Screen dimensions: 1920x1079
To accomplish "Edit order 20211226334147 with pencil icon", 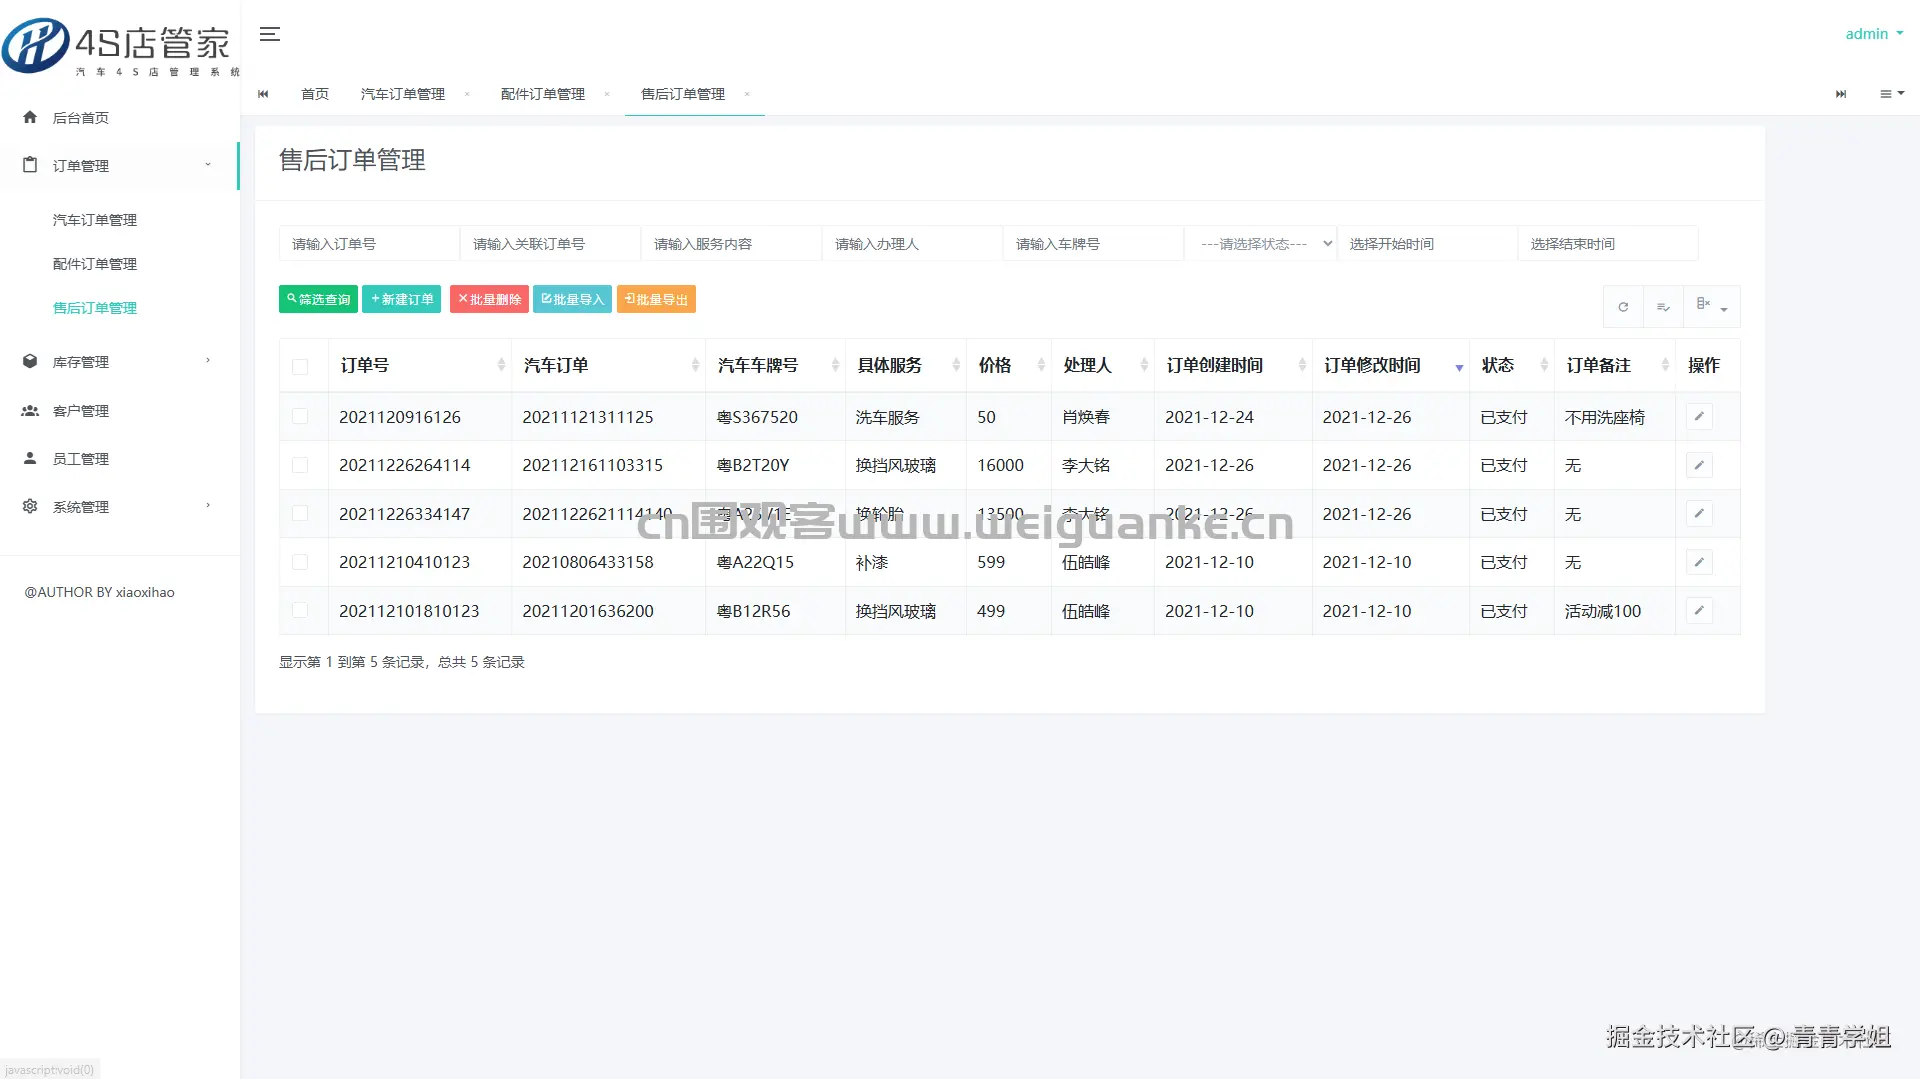I will (1699, 514).
